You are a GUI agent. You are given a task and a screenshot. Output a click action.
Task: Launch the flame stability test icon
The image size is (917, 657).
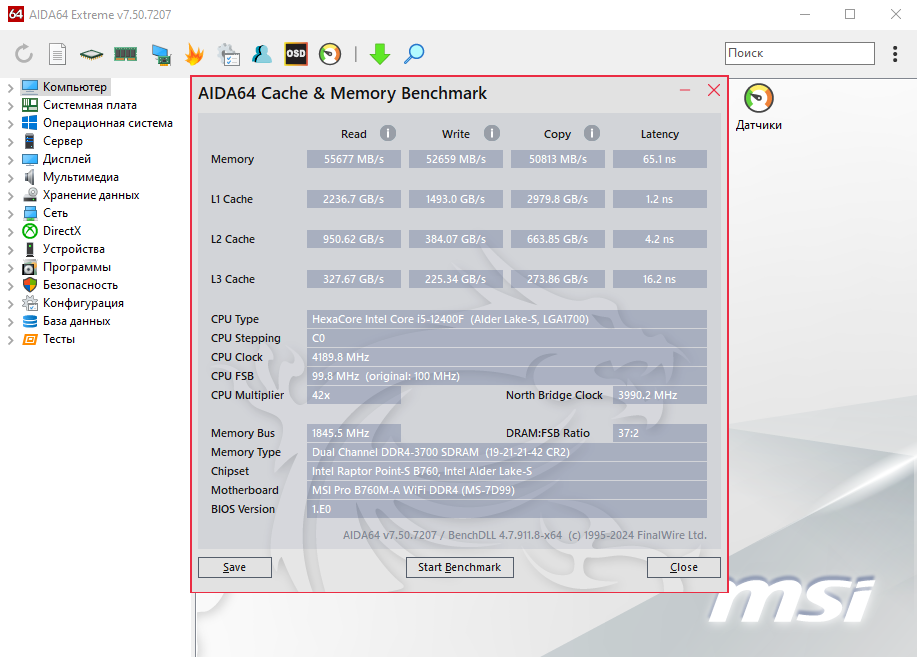194,54
